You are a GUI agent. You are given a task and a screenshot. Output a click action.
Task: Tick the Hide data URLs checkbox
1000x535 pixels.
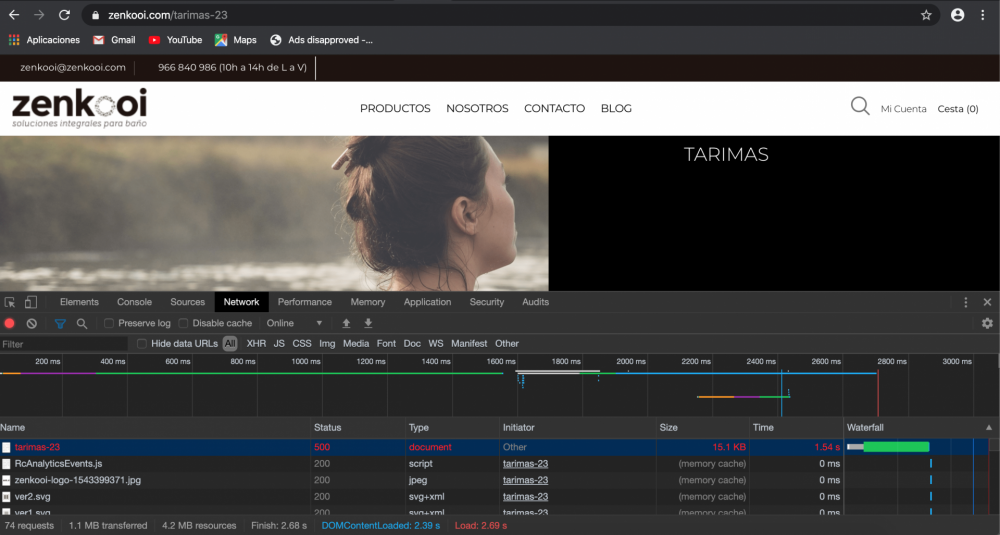[142, 344]
